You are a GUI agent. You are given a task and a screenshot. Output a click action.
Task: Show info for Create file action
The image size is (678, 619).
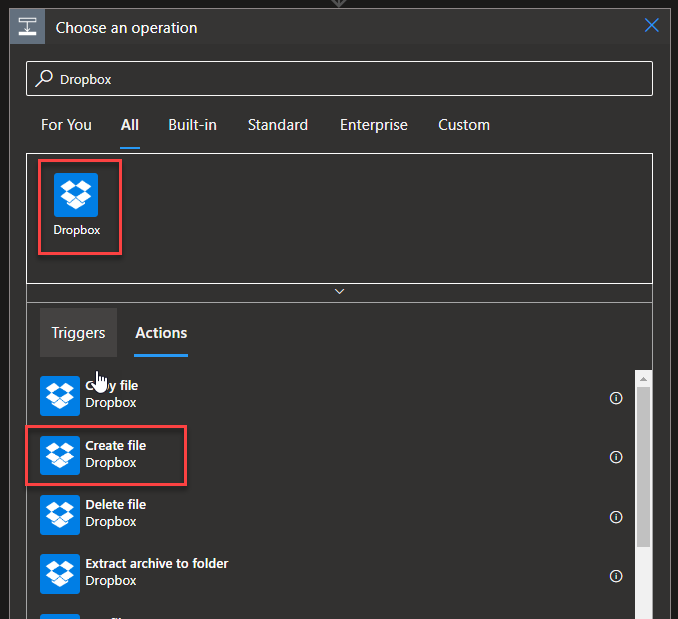[616, 457]
